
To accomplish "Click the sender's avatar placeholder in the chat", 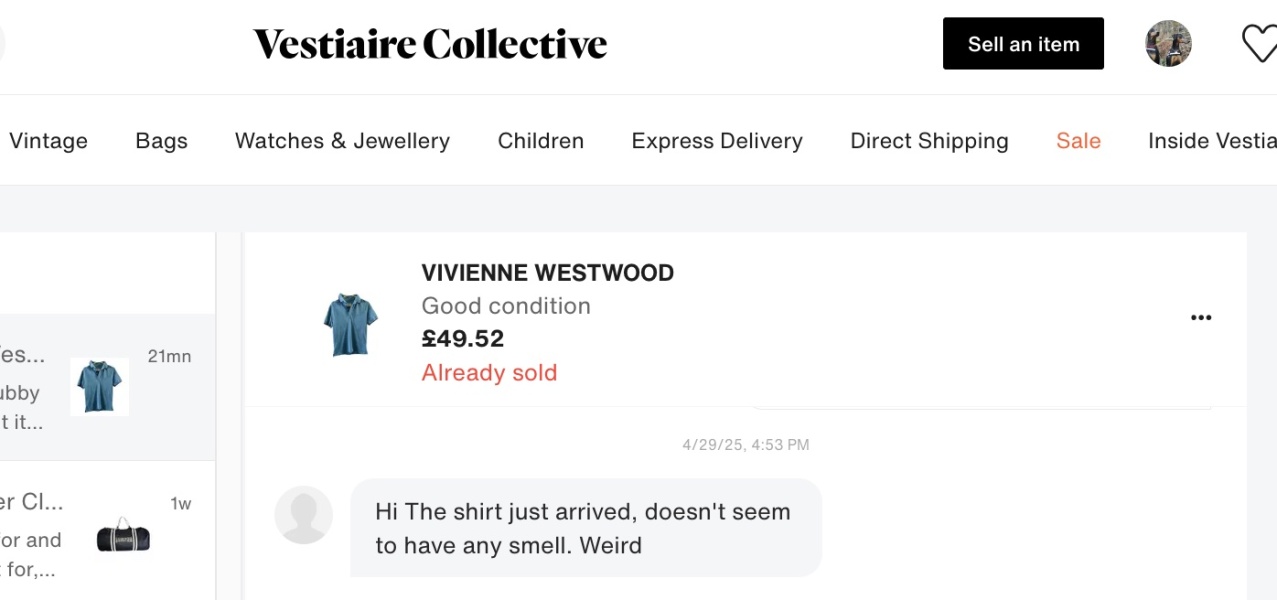I will (x=303, y=514).
